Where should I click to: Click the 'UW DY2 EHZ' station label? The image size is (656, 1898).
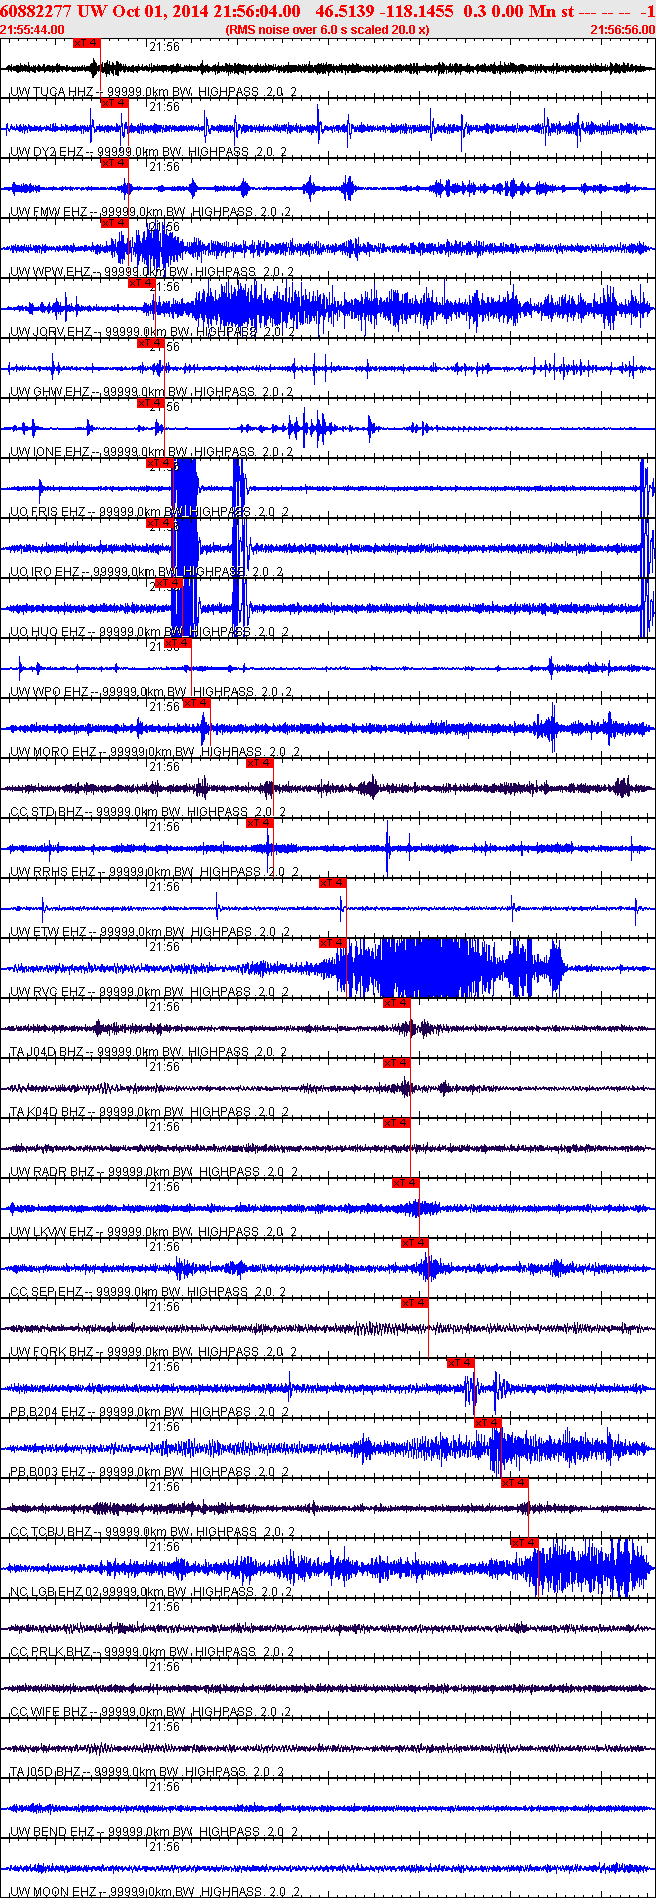47,152
